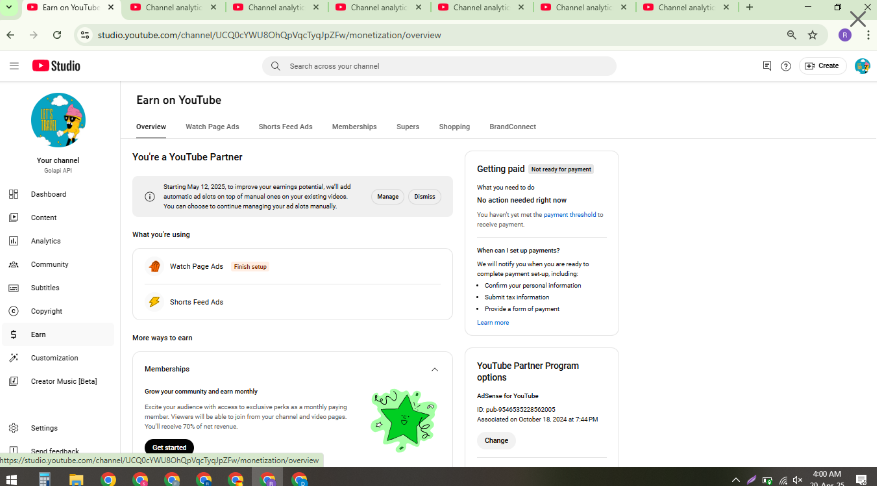Open File Explorer from taskbar

pyautogui.click(x=76, y=479)
